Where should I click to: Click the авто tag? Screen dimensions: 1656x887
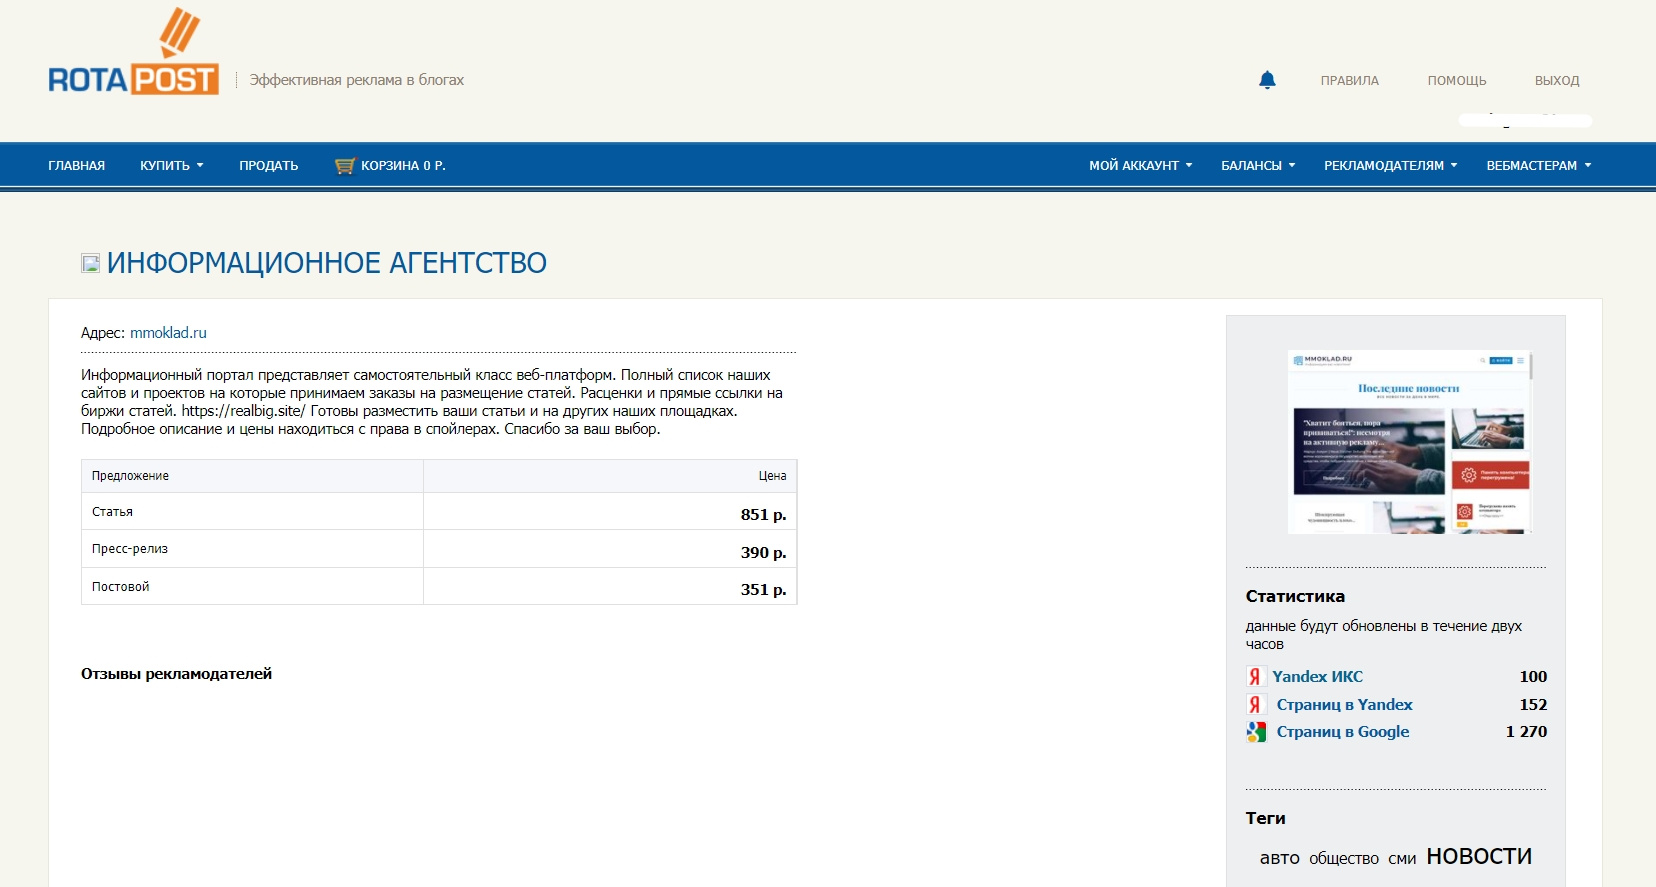click(x=1280, y=858)
